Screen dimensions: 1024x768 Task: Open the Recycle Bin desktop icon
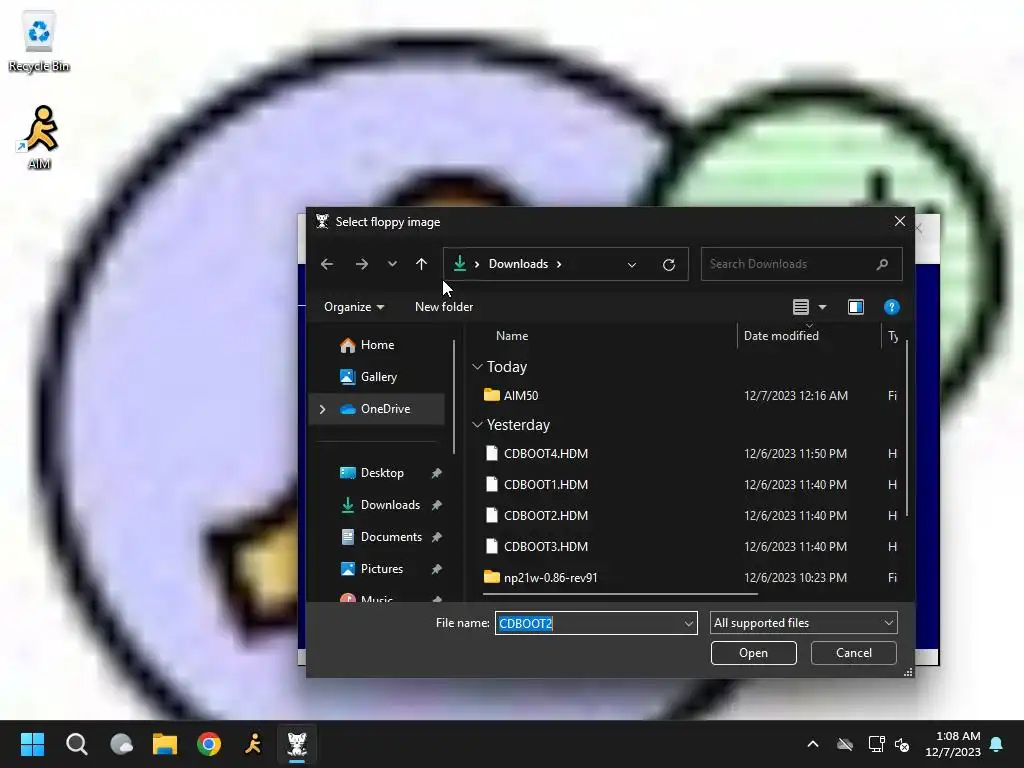[x=39, y=40]
